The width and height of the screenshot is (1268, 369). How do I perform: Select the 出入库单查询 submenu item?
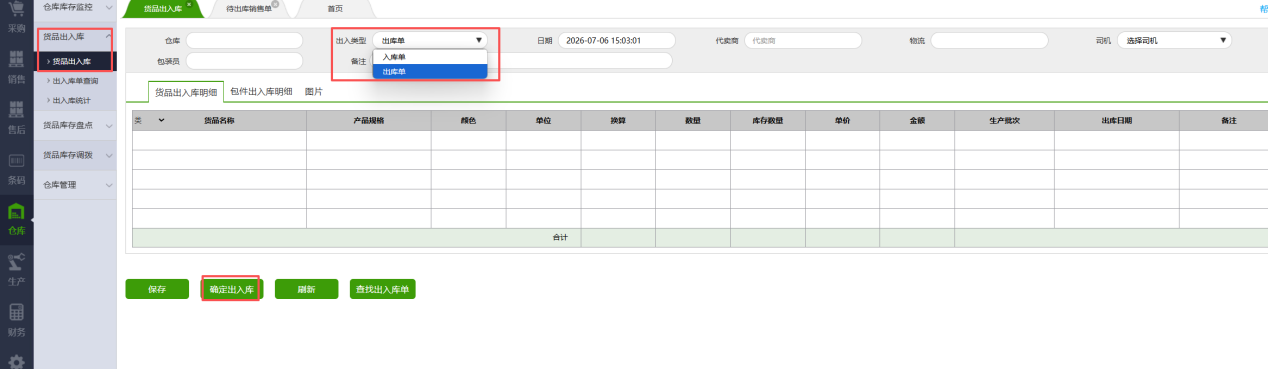(75, 81)
